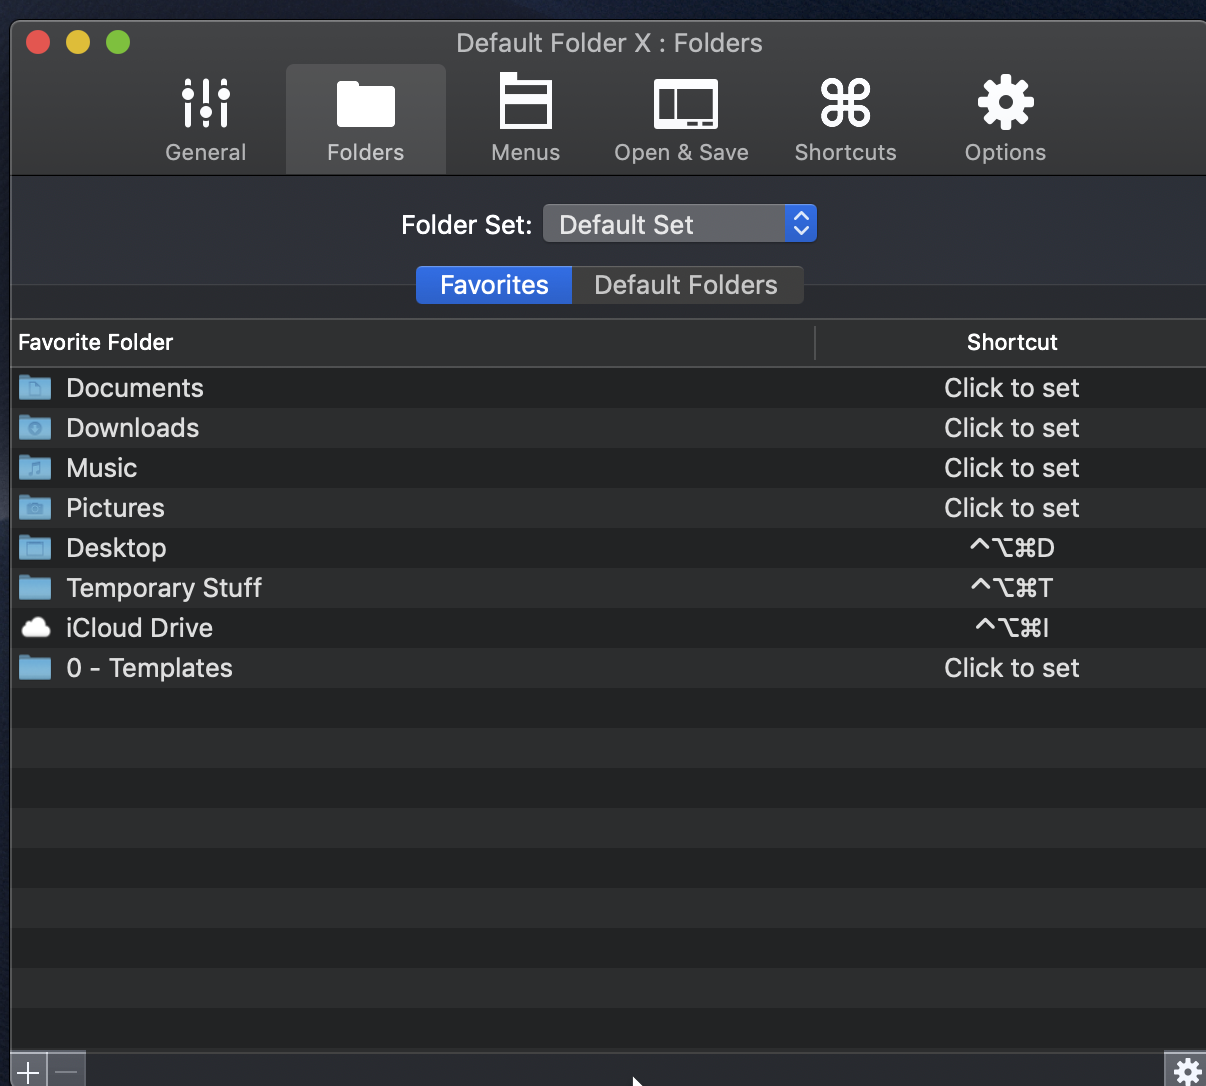Click the Pictures folder icon

pyautogui.click(x=35, y=508)
